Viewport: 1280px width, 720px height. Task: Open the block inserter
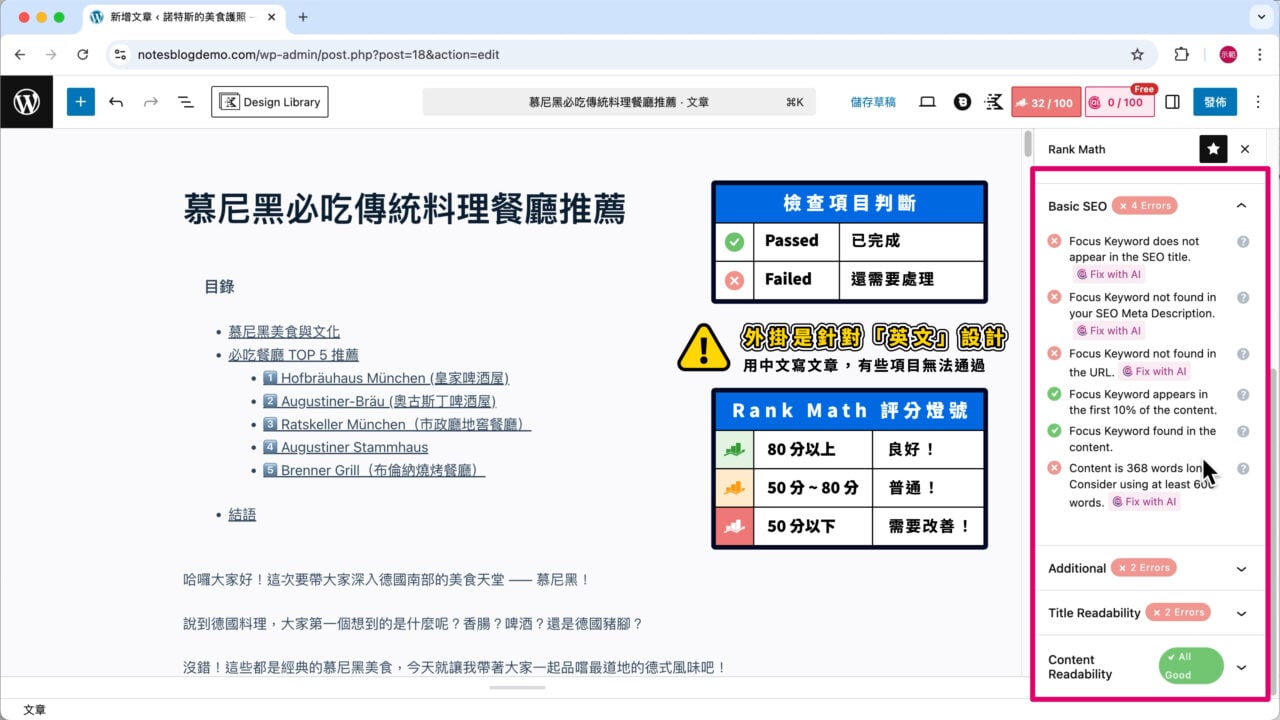pos(81,101)
